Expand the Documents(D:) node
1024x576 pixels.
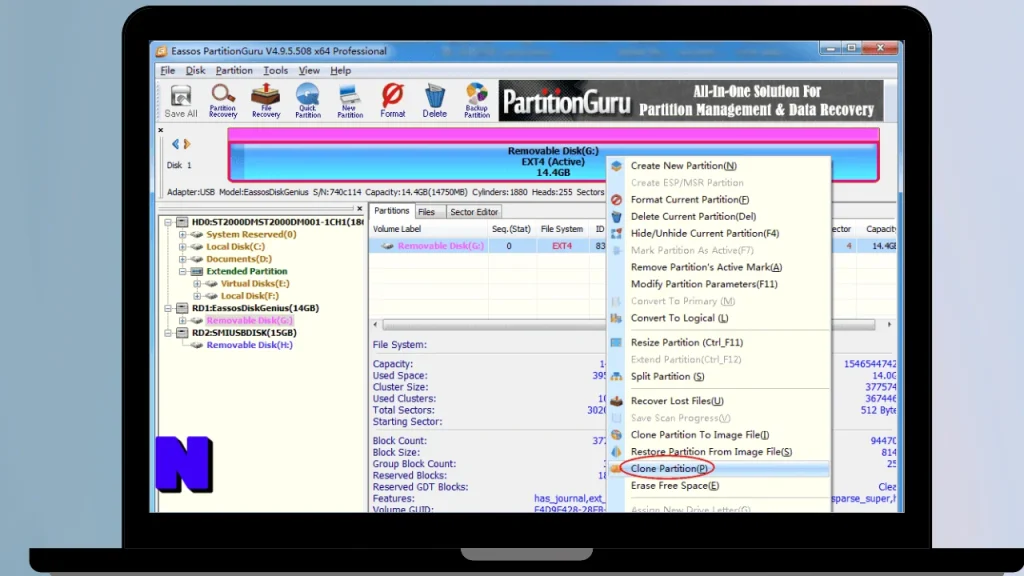click(x=182, y=259)
